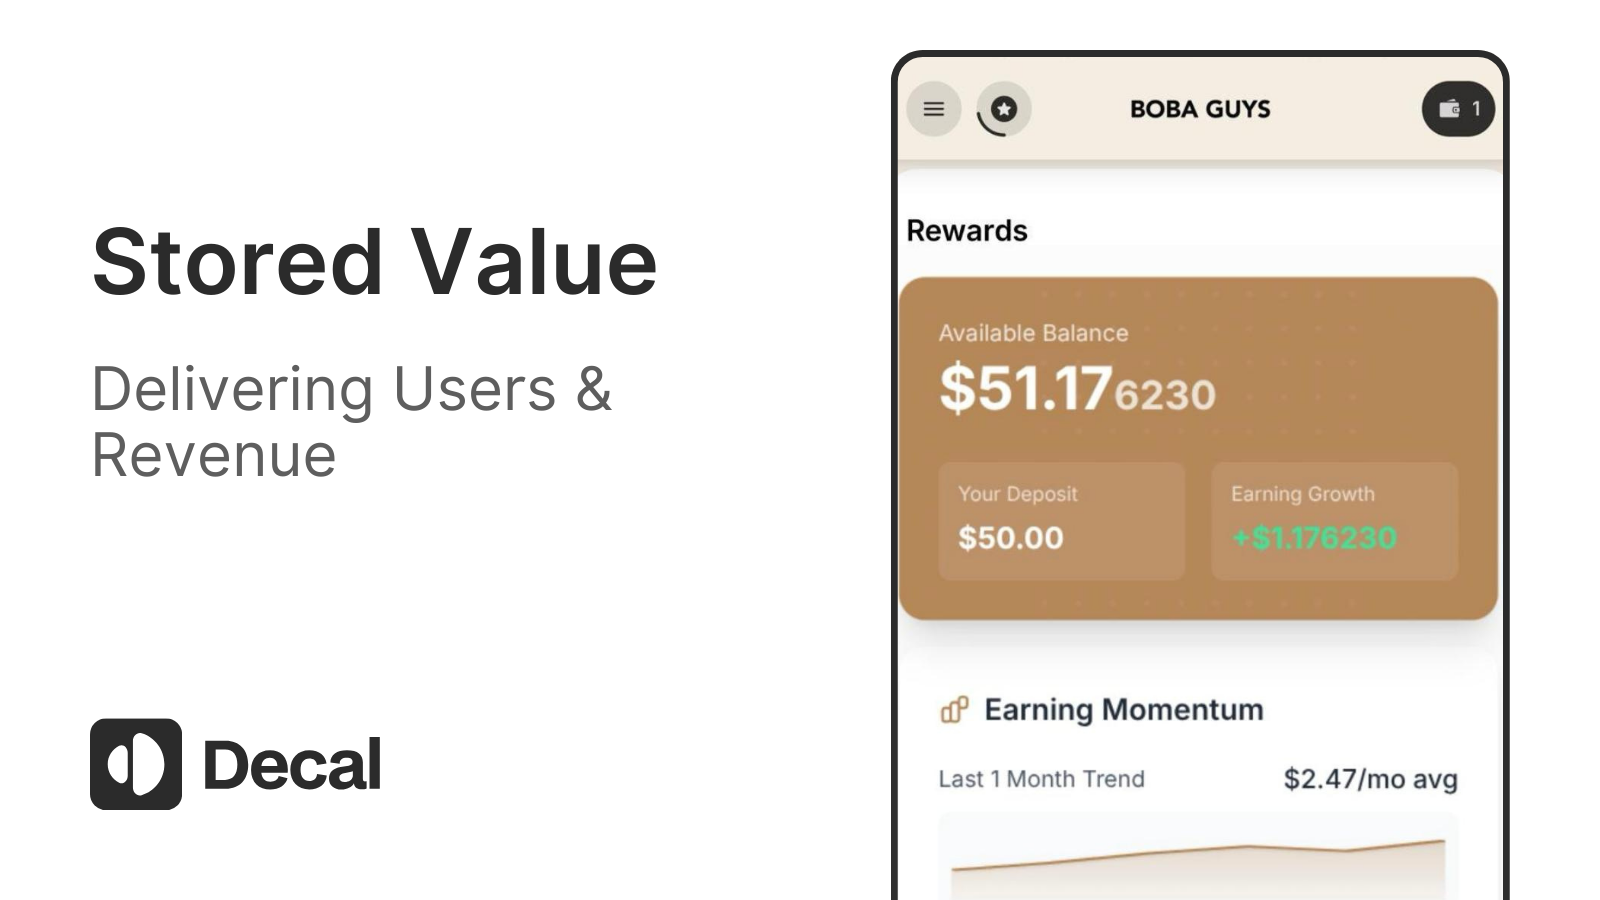The width and height of the screenshot is (1600, 900).
Task: Click the Decal logo icon
Action: pos(136,764)
